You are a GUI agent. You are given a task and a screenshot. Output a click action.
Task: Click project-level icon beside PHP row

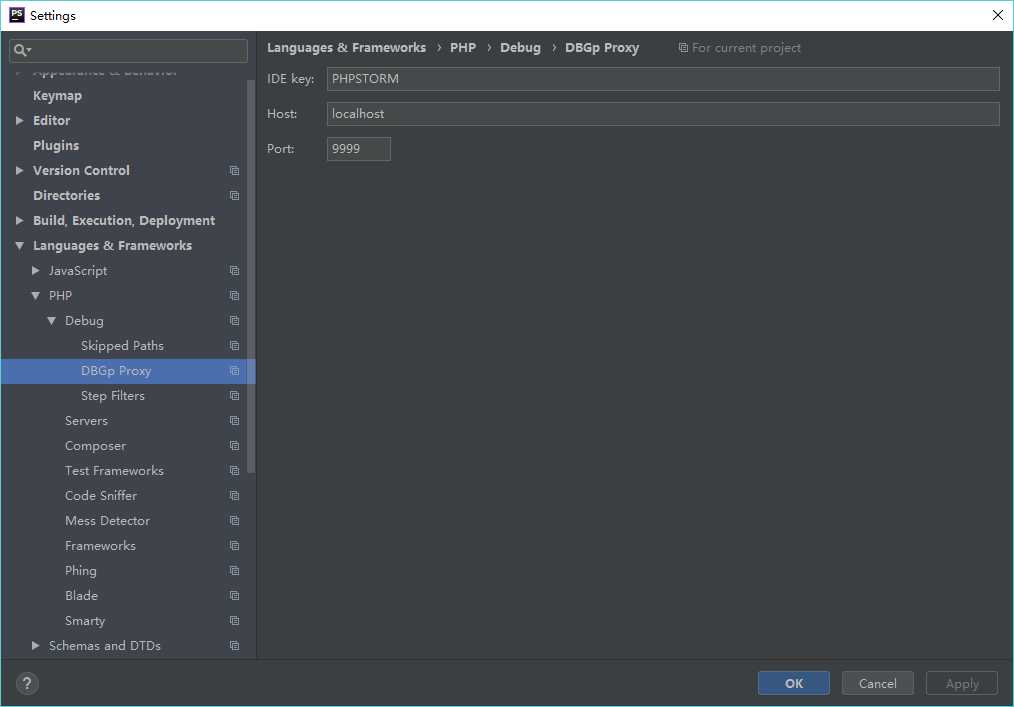click(x=234, y=296)
